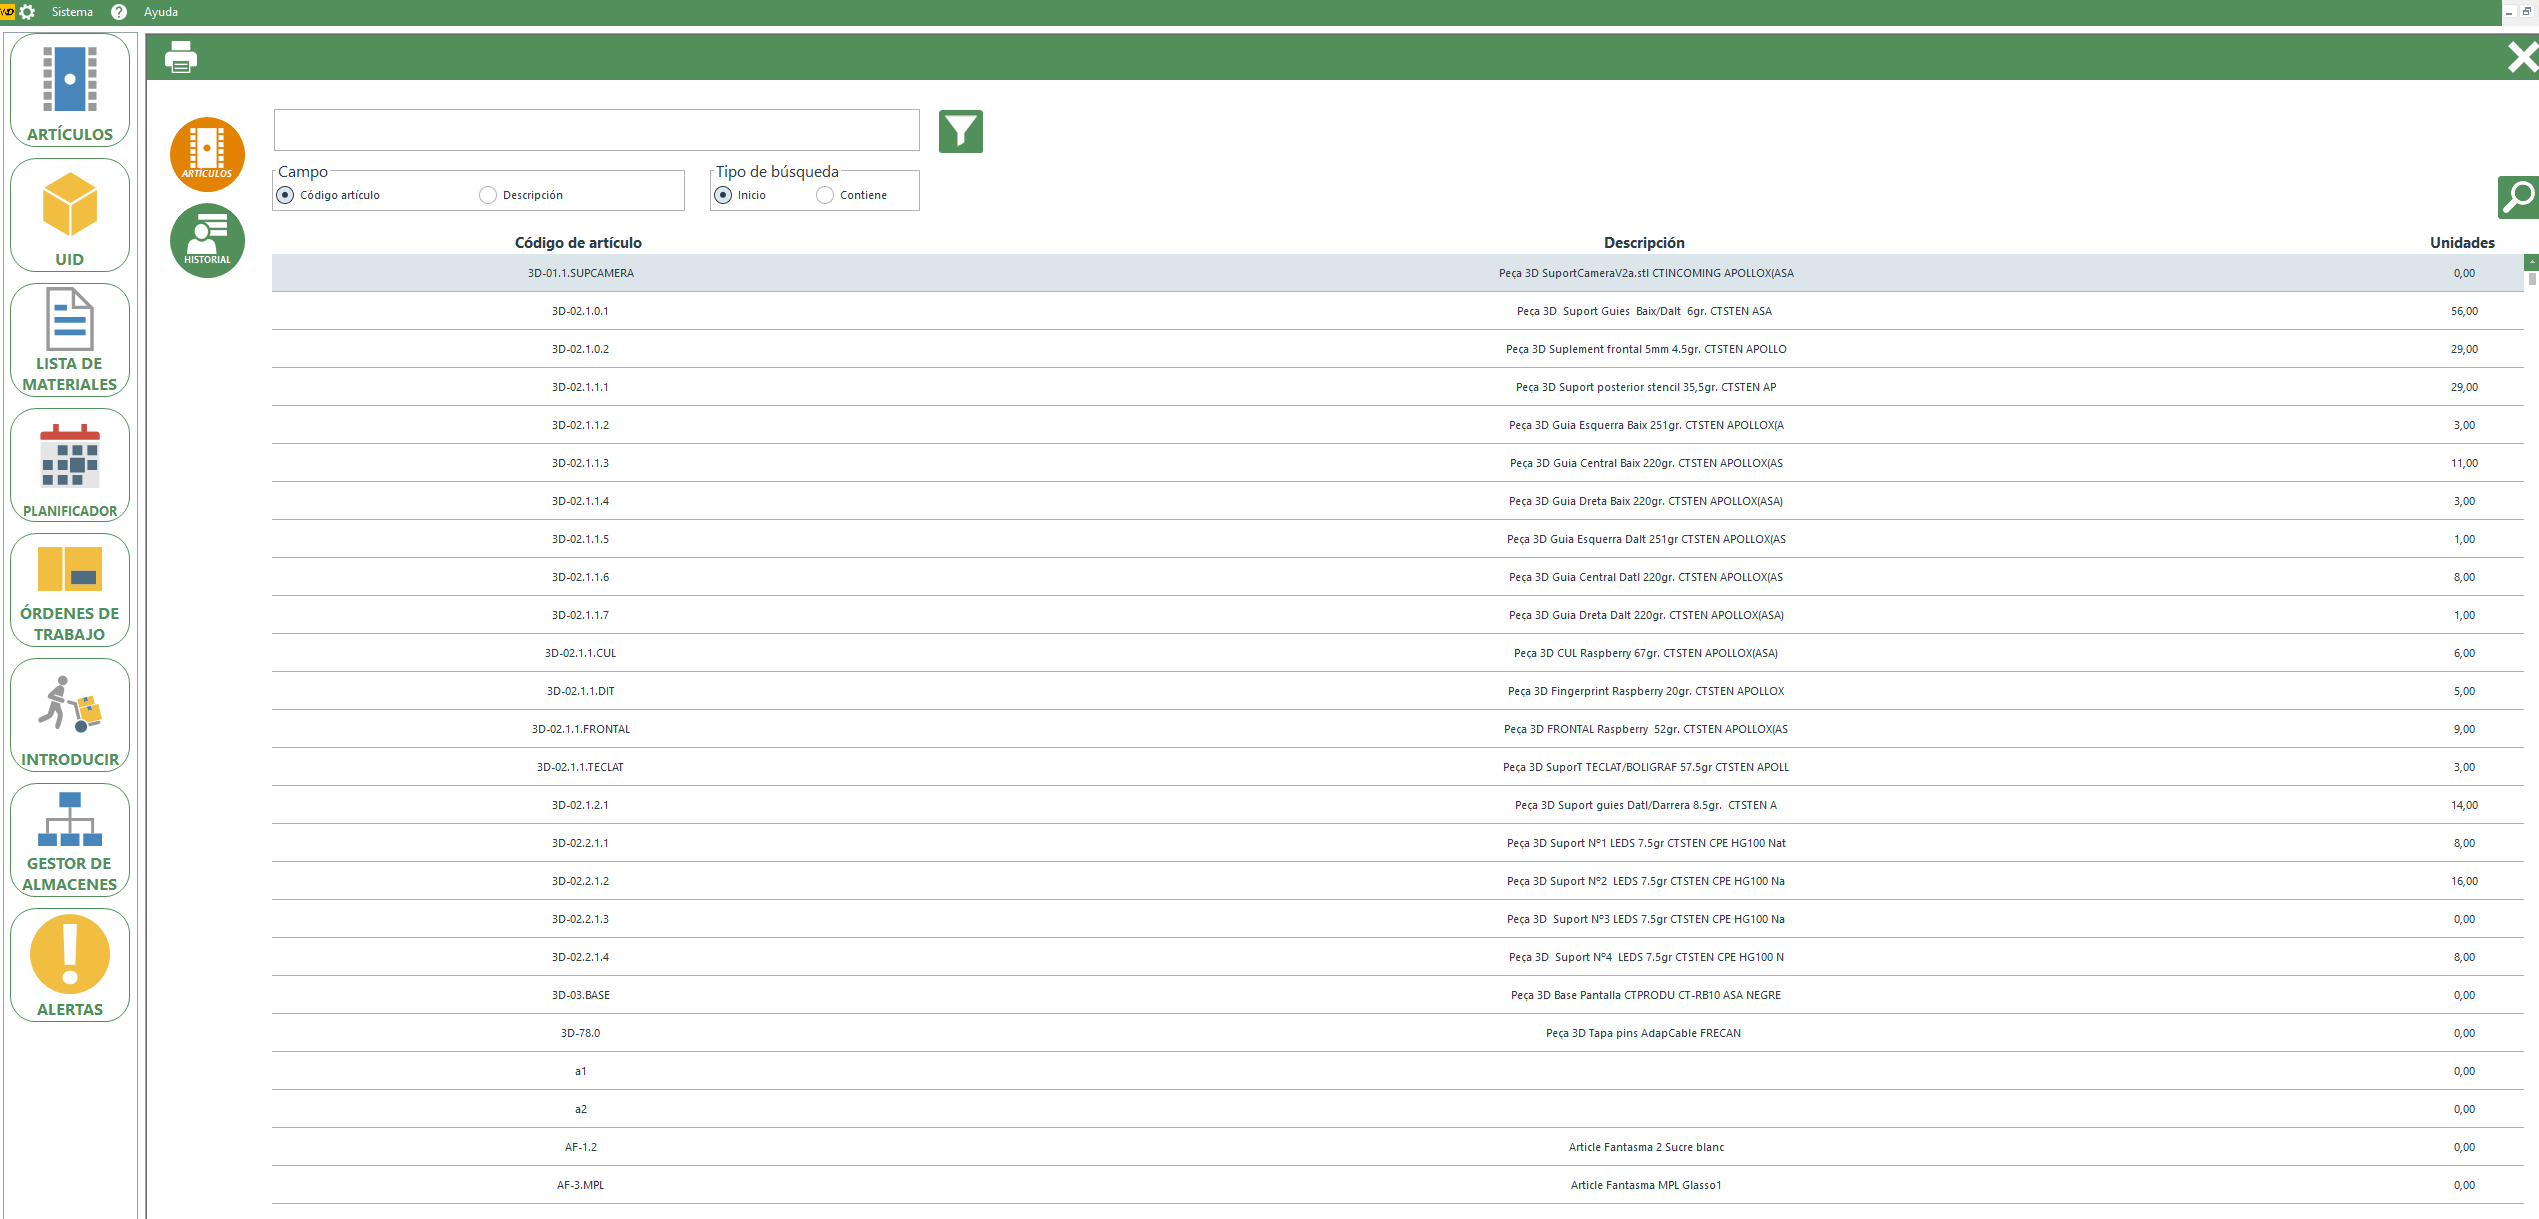Screen dimensions: 2539x1219
Task: Open the Artículos module in sidebar
Action: click(70, 91)
